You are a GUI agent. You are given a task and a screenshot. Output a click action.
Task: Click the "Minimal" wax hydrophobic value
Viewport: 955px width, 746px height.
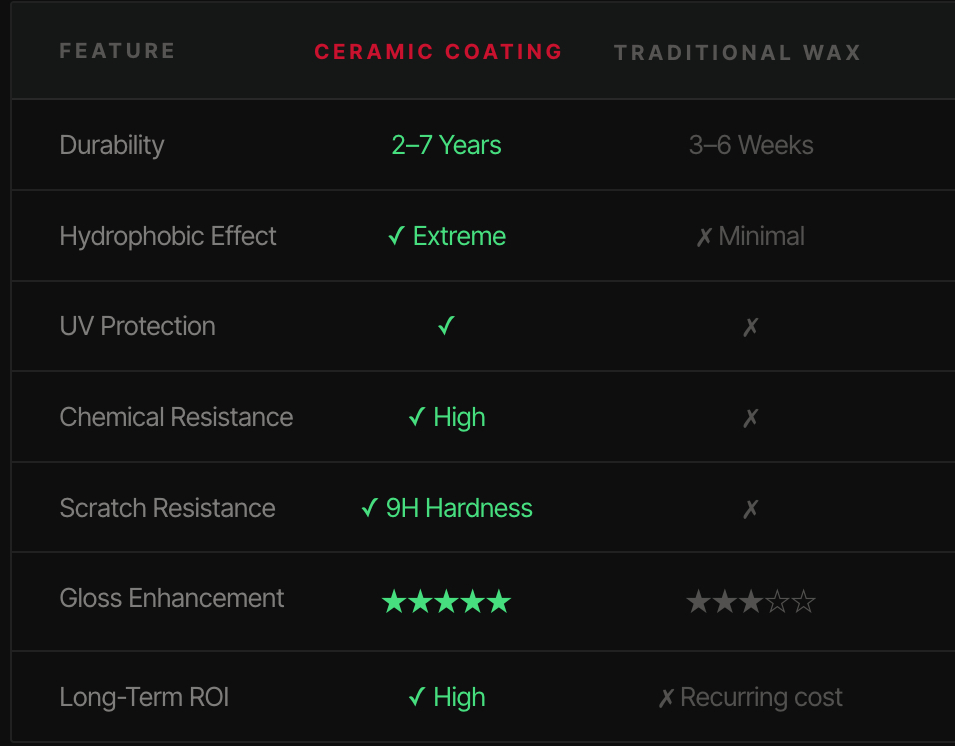pyautogui.click(x=761, y=236)
